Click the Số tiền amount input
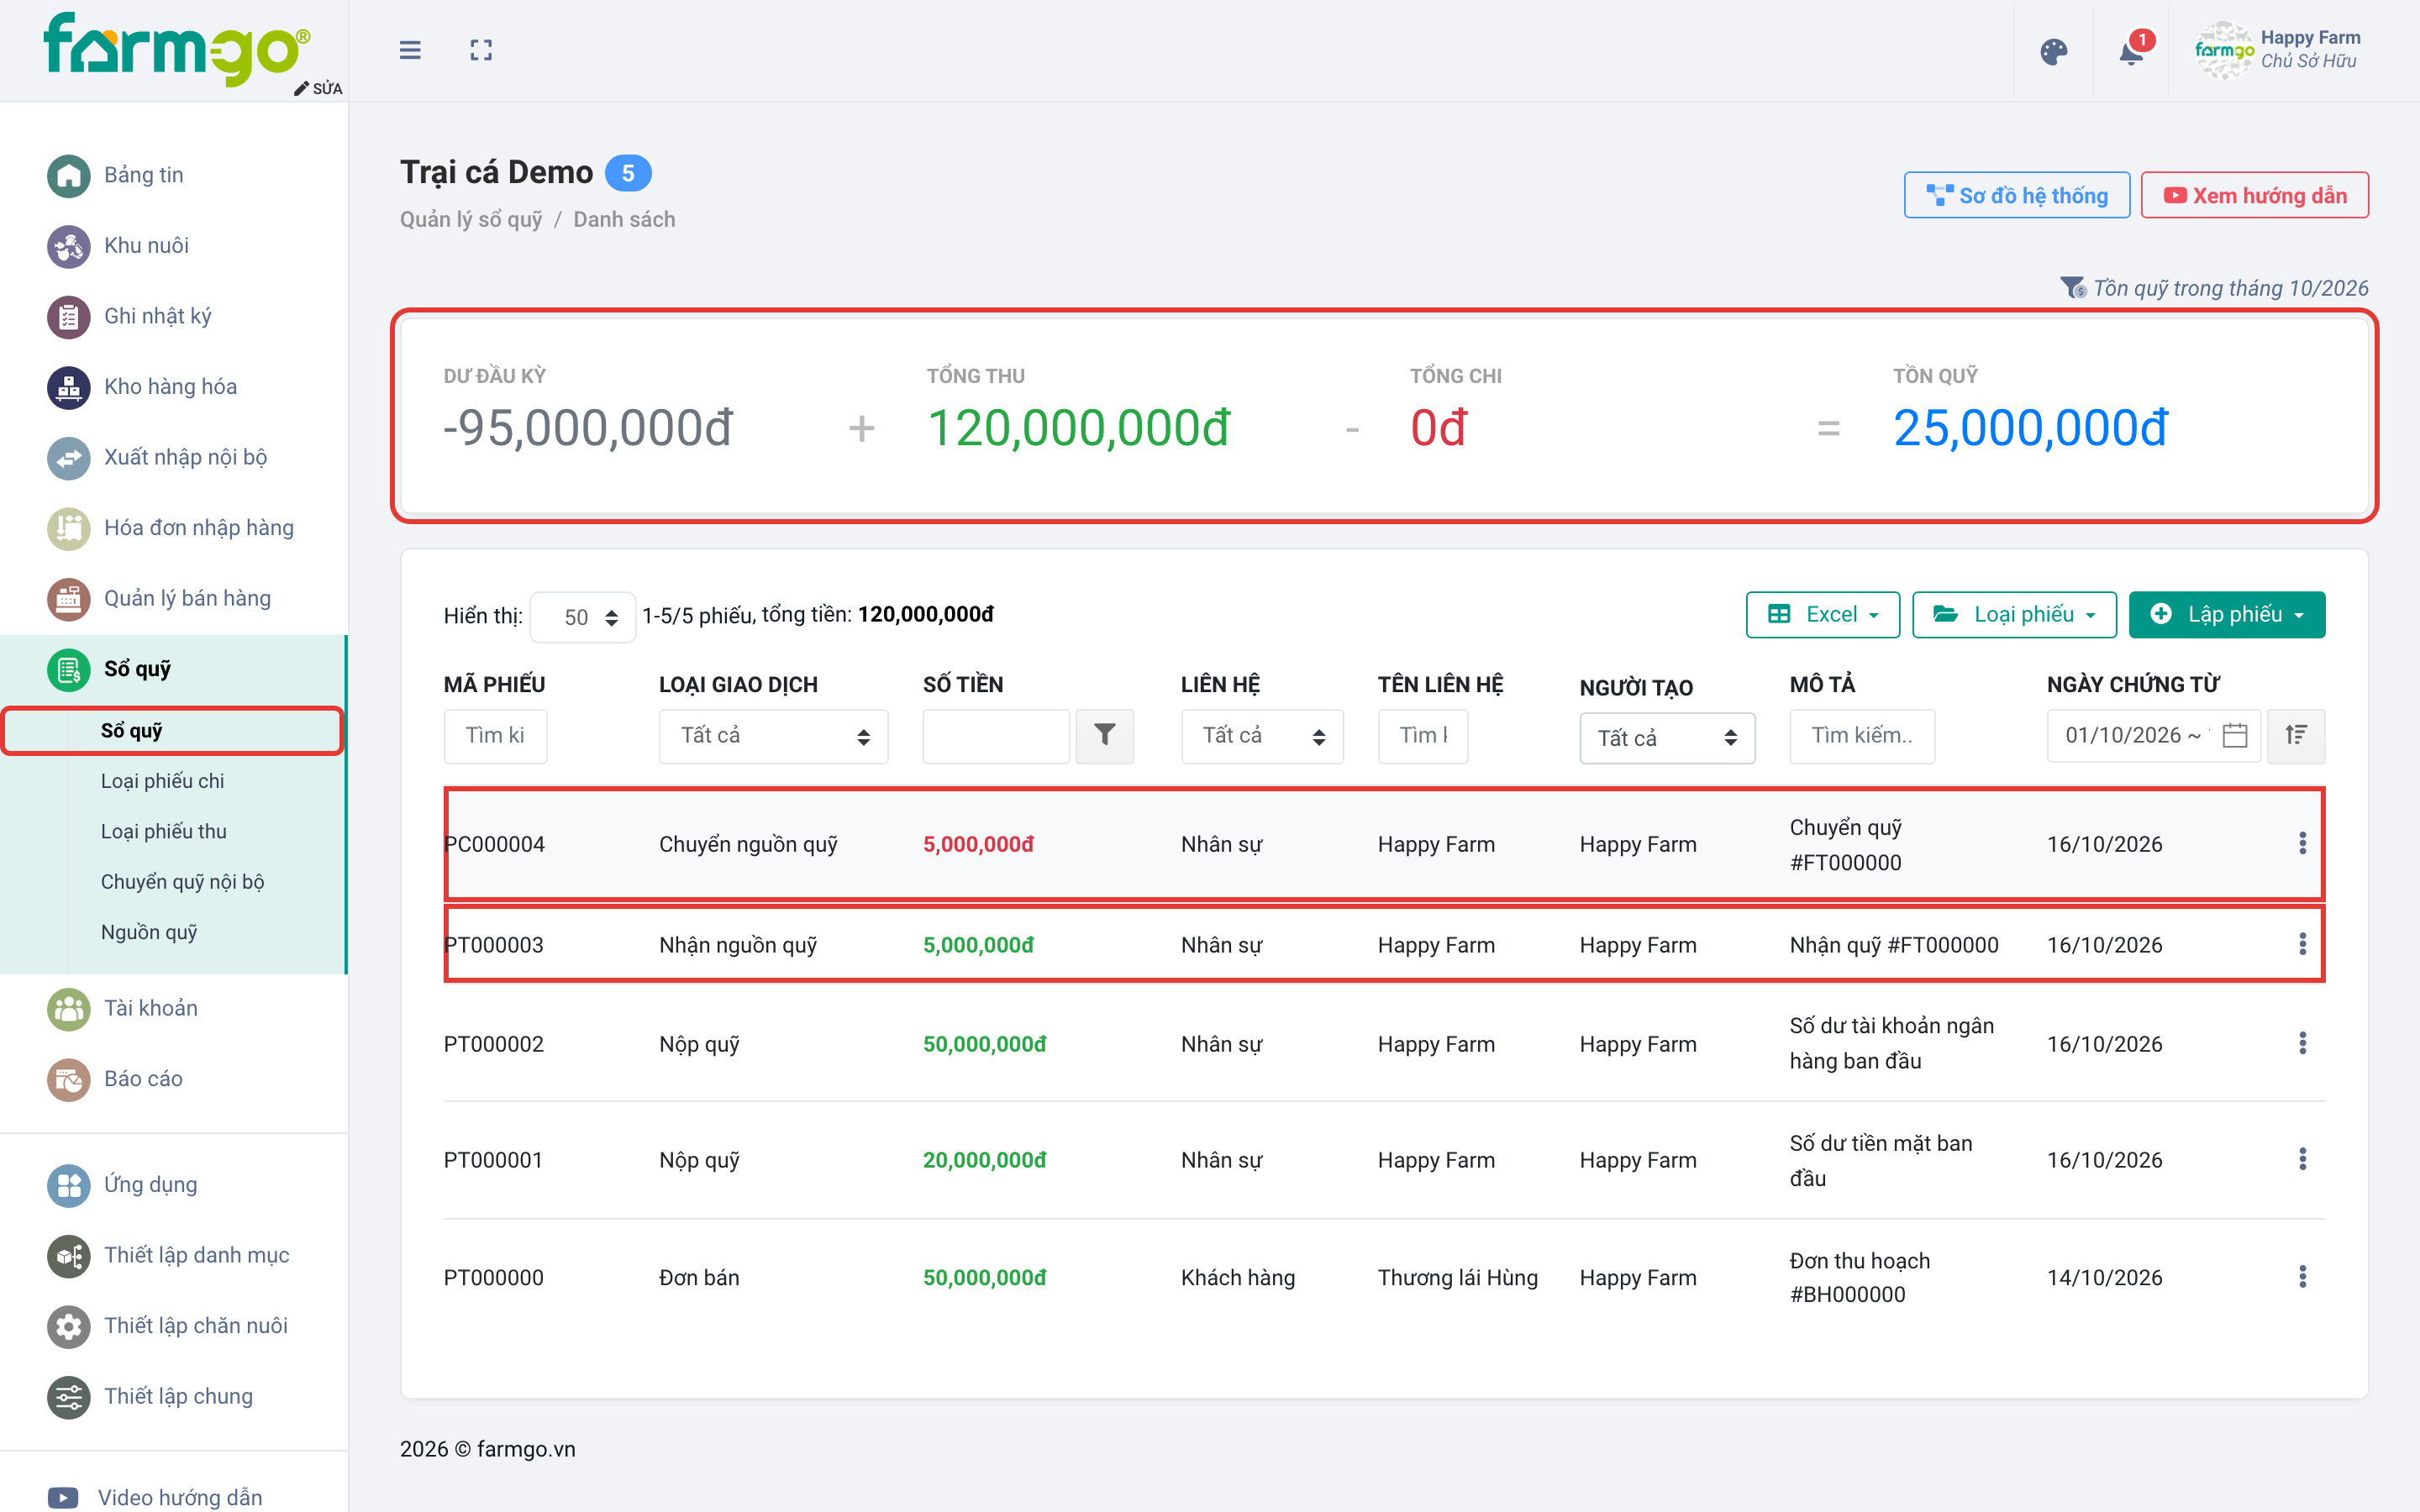The width and height of the screenshot is (2420, 1512). pos(996,736)
